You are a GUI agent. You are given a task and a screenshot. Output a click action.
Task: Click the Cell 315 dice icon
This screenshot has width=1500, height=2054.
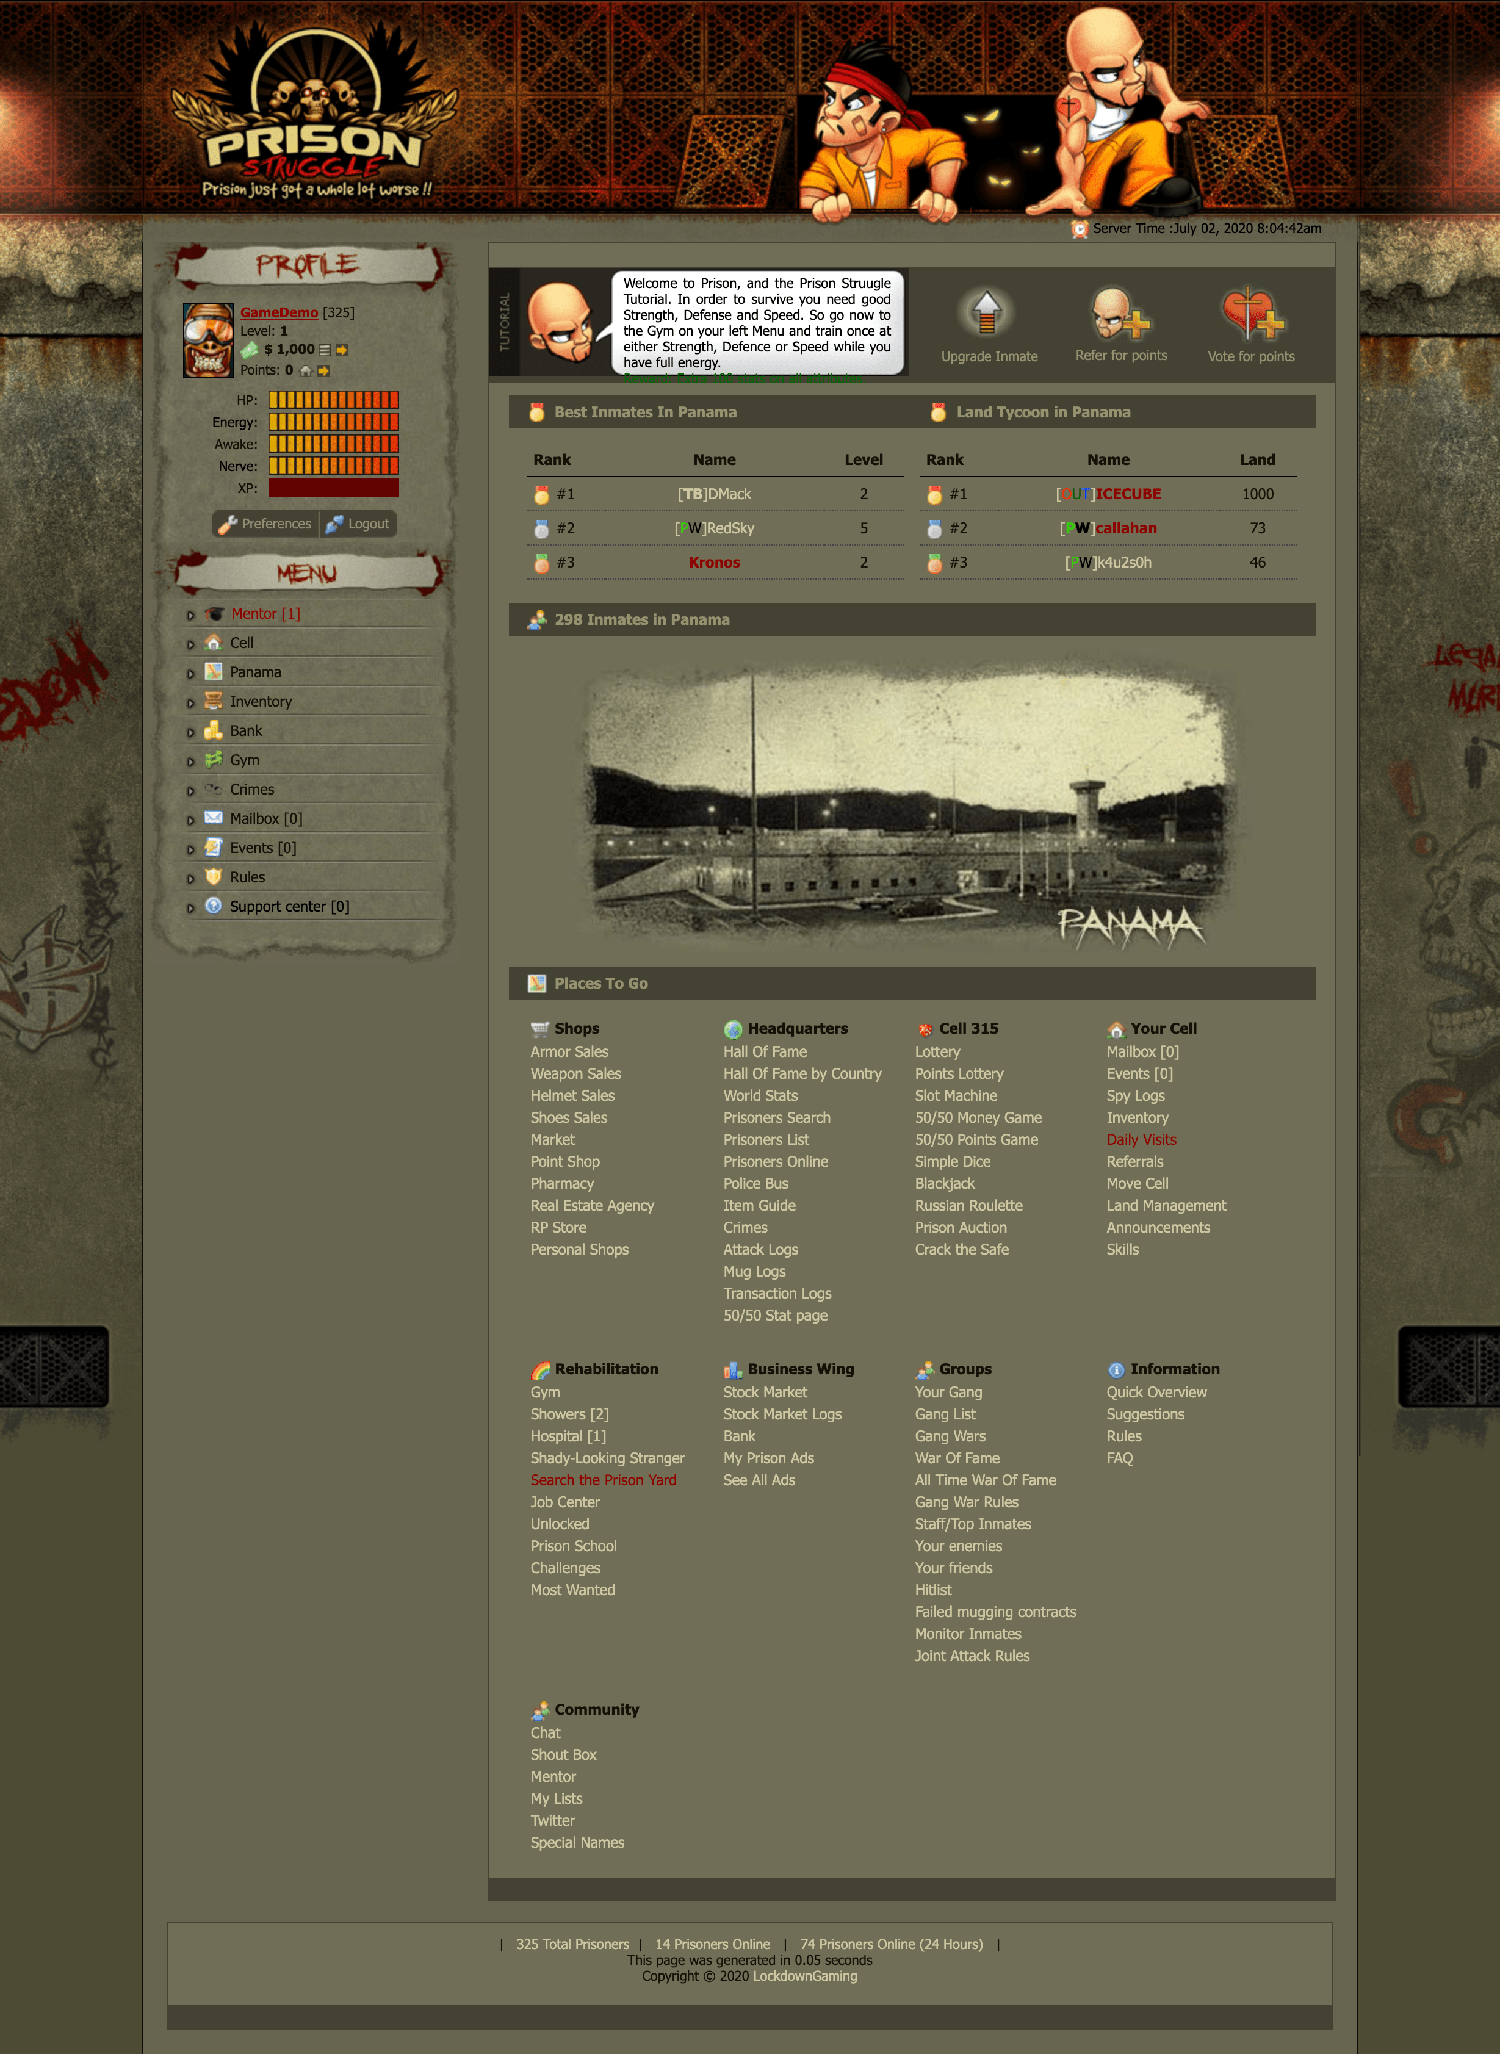pyautogui.click(x=925, y=1028)
